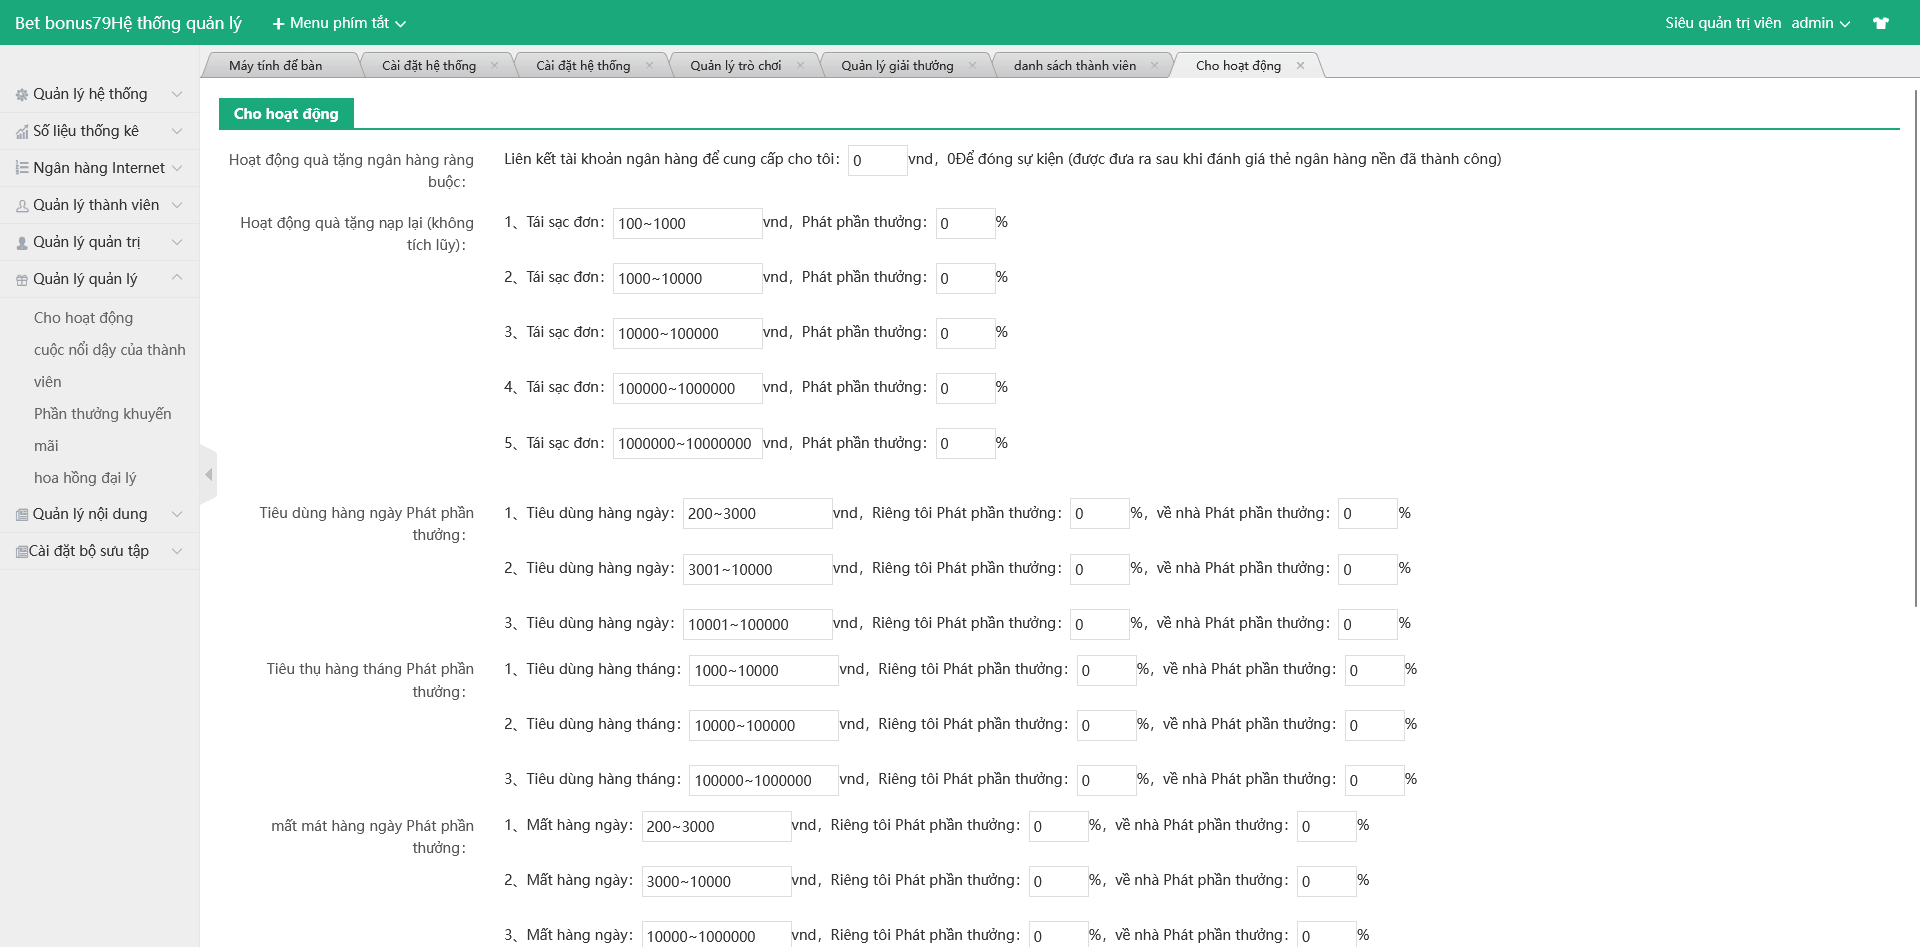This screenshot has width=1920, height=947.
Task: Close the danh sách thành viên tab
Action: tap(1154, 66)
